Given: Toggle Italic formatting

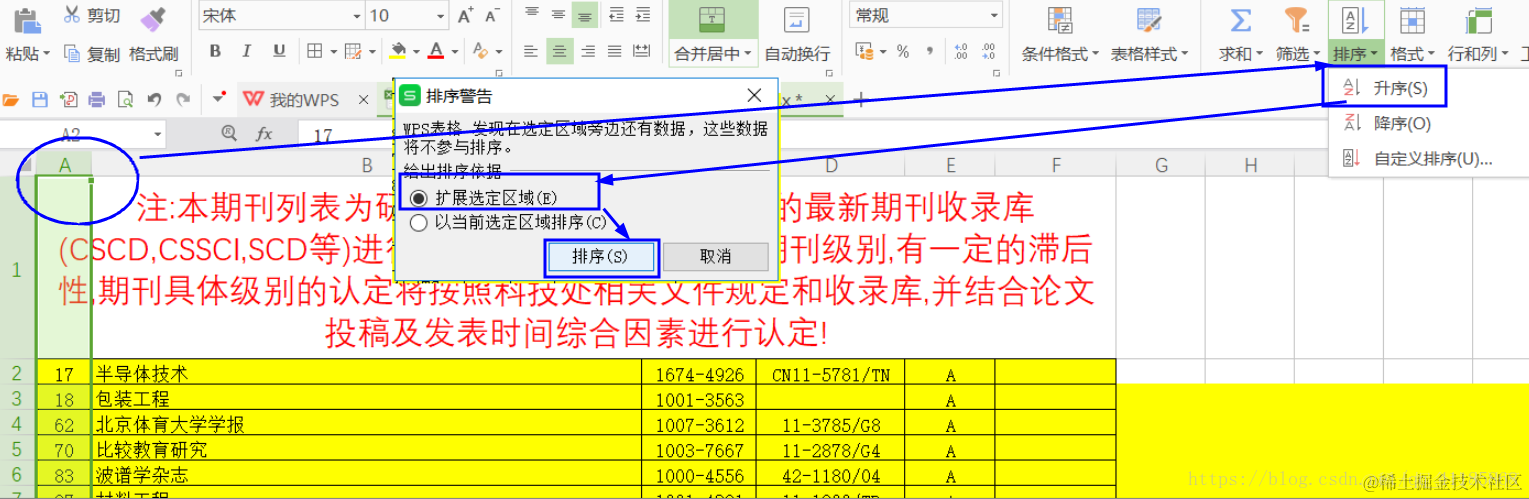Looking at the screenshot, I should click(x=247, y=51).
